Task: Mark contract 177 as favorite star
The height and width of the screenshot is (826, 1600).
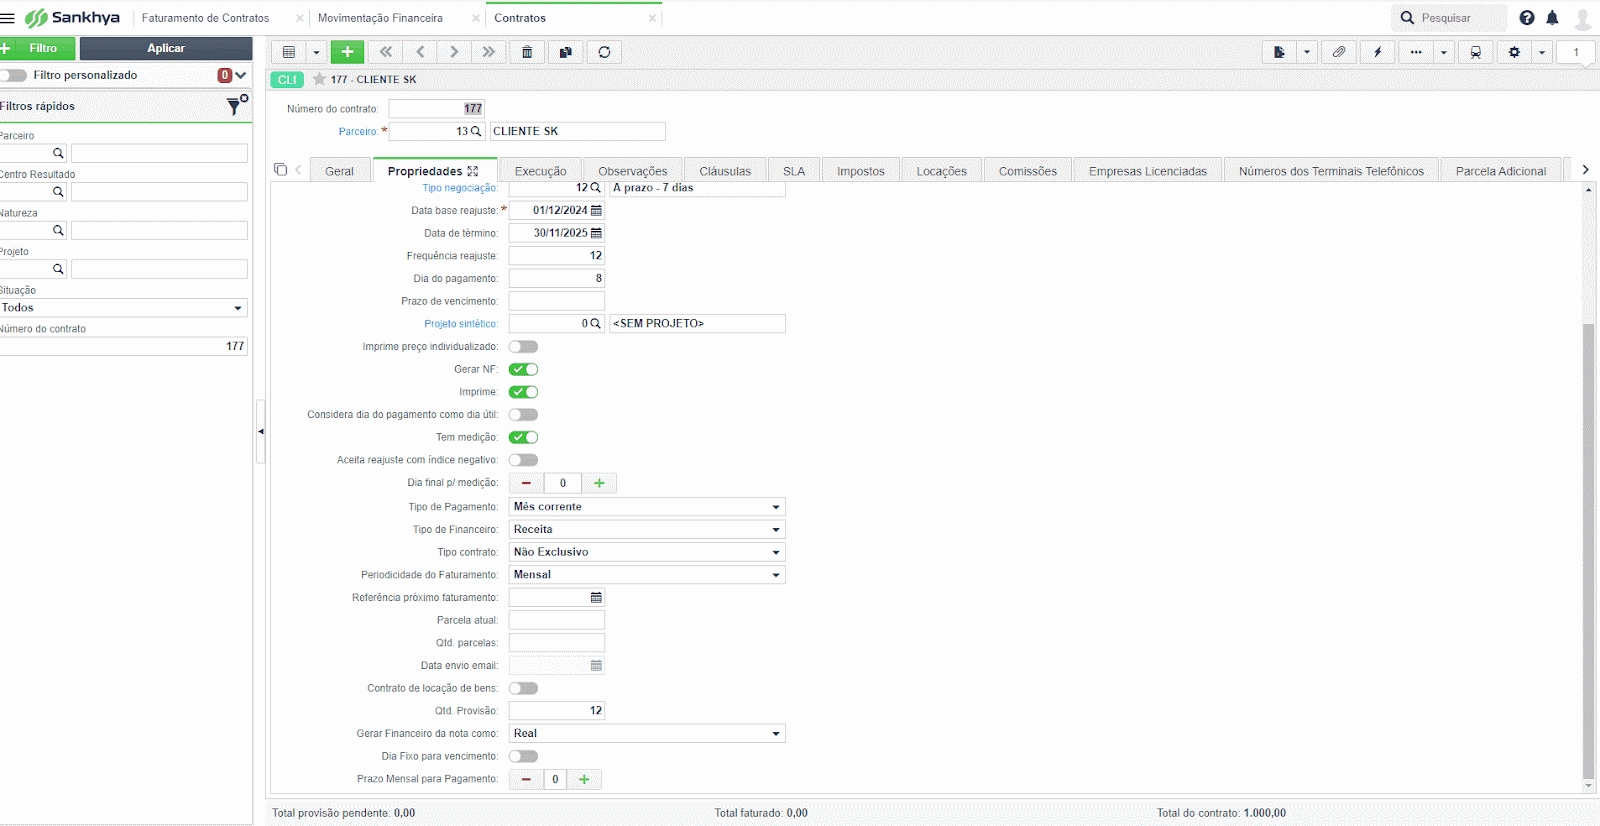Action: 319,79
